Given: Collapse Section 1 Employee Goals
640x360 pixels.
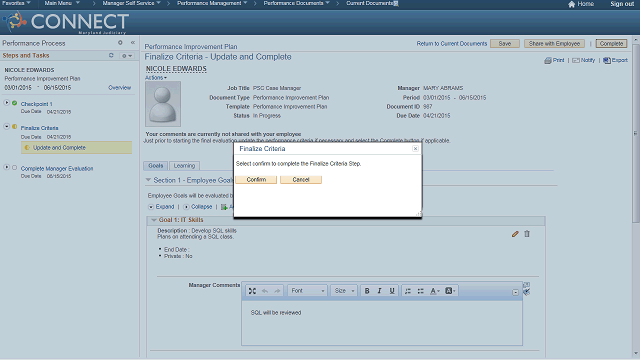Looking at the screenshot, I should (x=148, y=180).
